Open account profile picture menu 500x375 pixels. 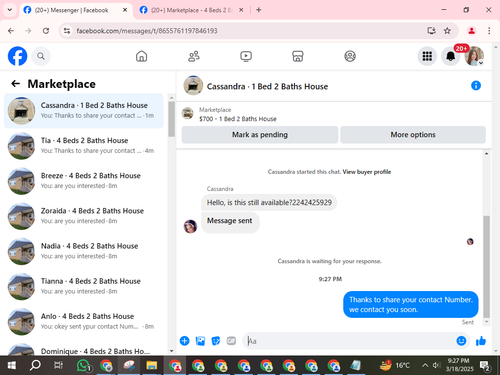pos(474,56)
